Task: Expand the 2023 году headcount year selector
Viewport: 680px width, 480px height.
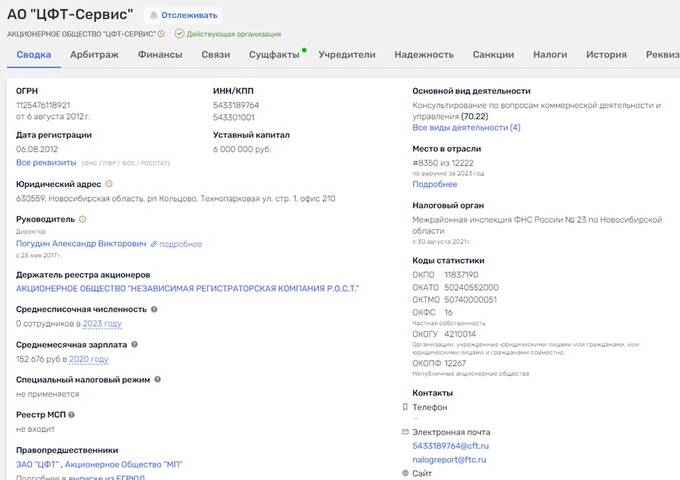Action: click(101, 324)
